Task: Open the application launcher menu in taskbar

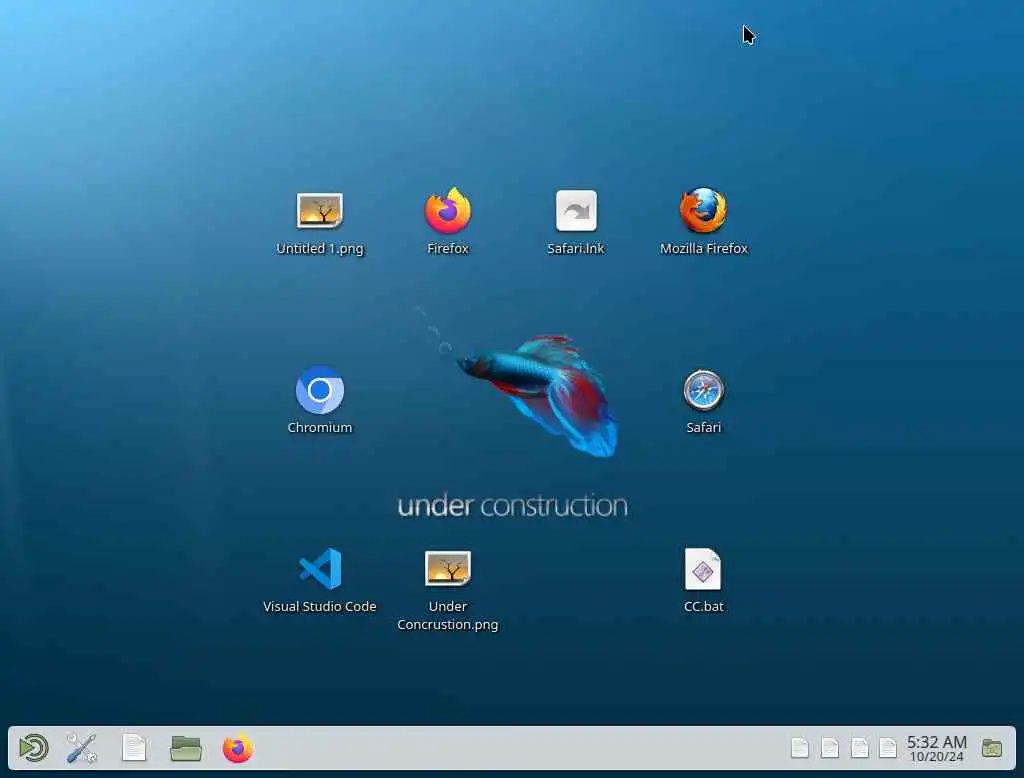Action: [x=34, y=748]
